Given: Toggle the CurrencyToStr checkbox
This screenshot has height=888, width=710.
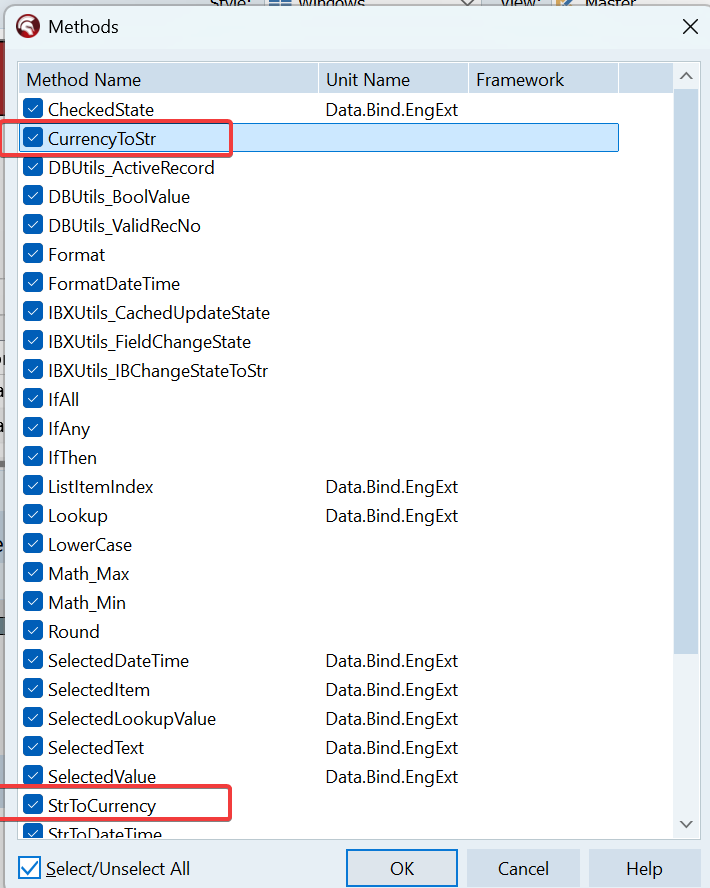Looking at the screenshot, I should (33, 138).
